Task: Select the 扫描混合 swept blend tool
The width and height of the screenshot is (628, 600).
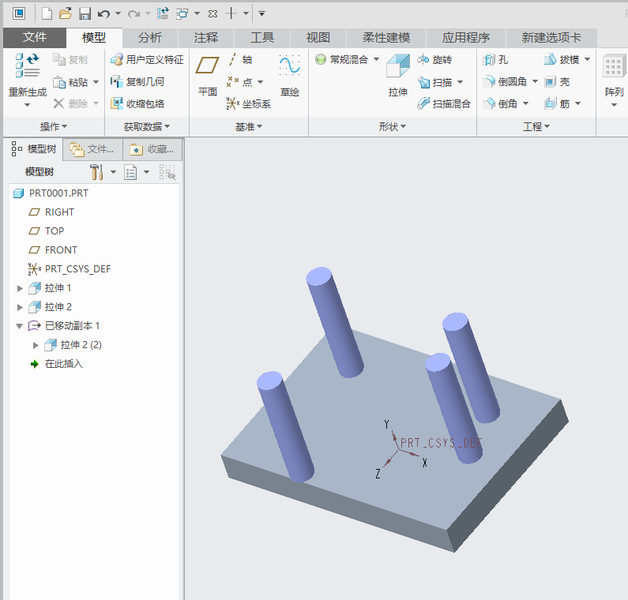Action: [x=444, y=104]
